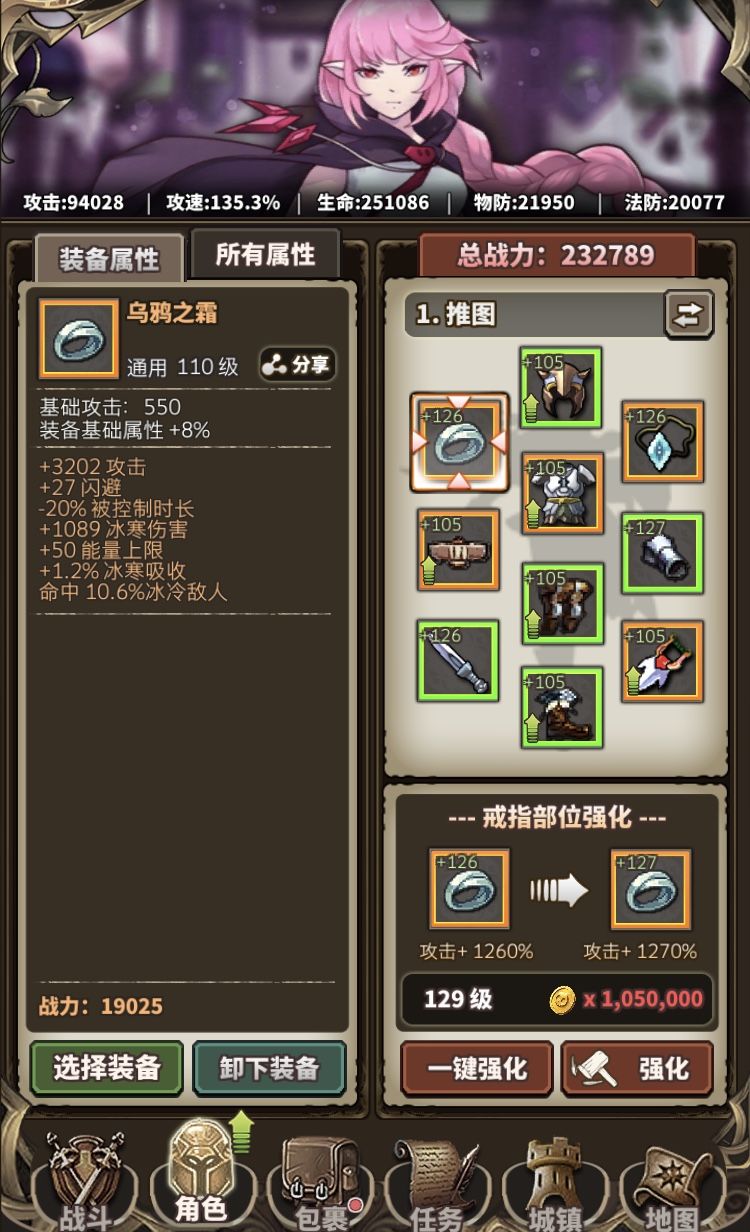Select the helmet equipment slot

[x=561, y=387]
